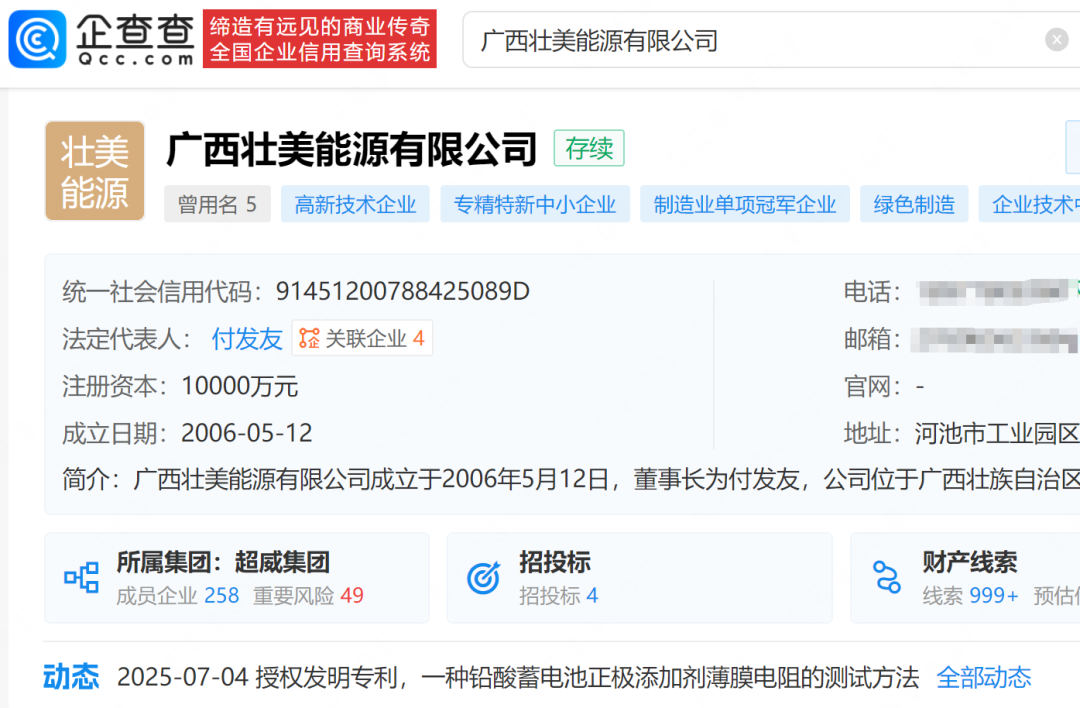Click the 绿色制造 tag
The width and height of the screenshot is (1080, 708).
coord(914,205)
